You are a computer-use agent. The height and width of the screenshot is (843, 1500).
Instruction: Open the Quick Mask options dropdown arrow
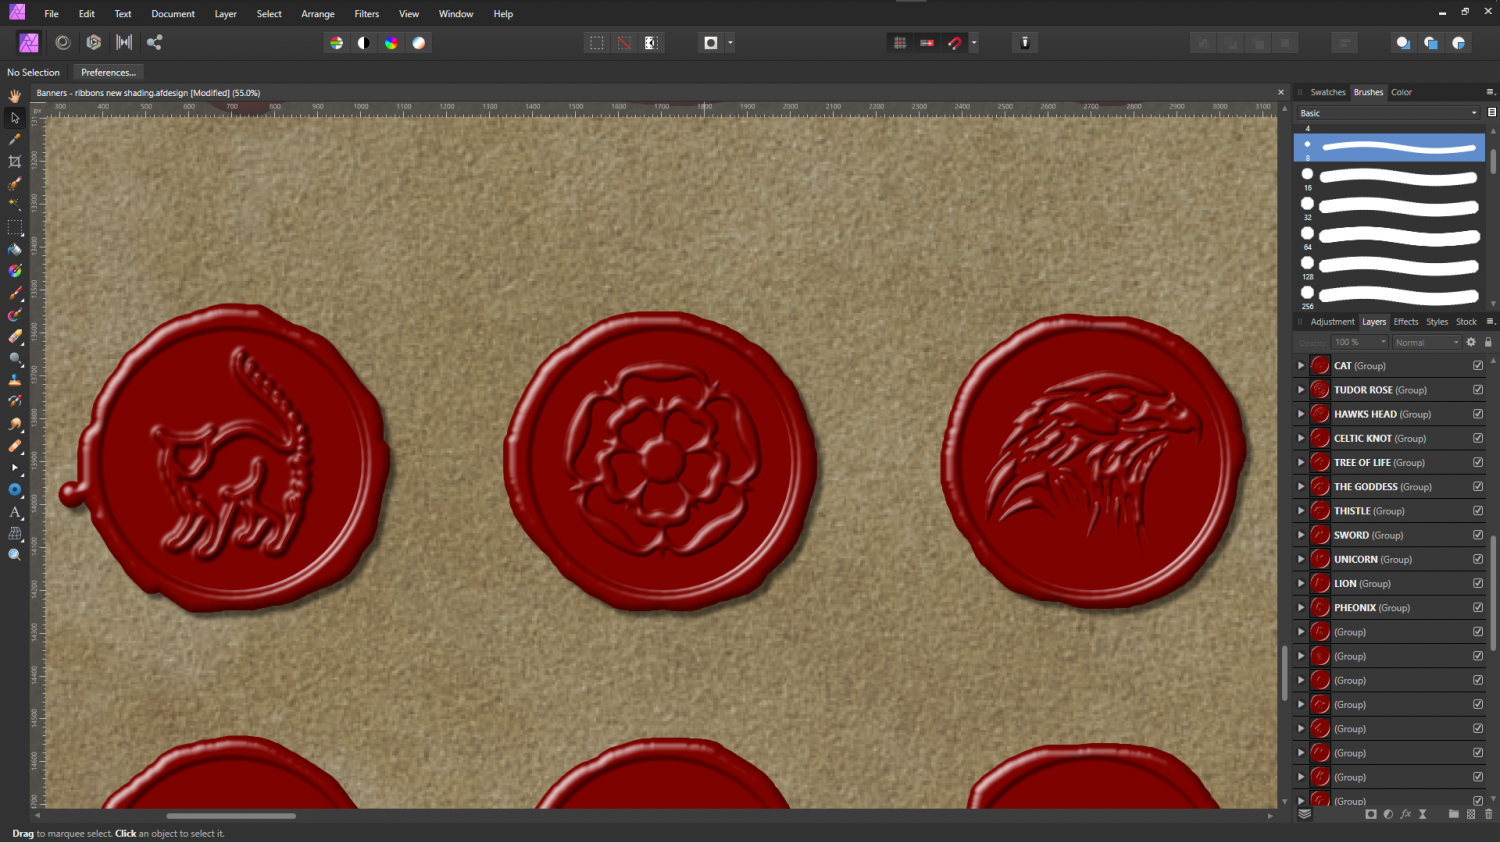[730, 43]
